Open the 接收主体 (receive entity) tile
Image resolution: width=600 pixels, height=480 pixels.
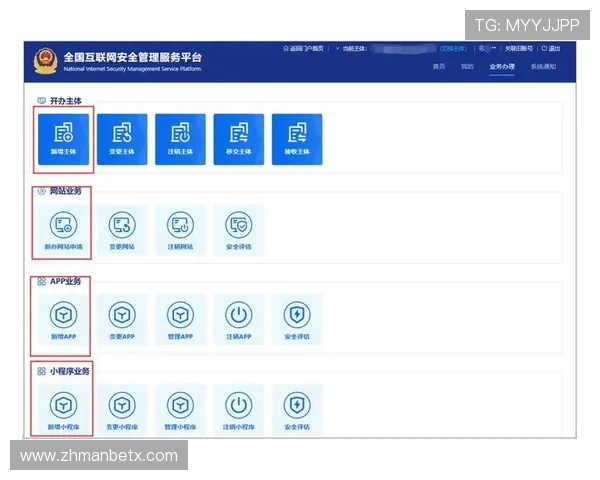297,139
